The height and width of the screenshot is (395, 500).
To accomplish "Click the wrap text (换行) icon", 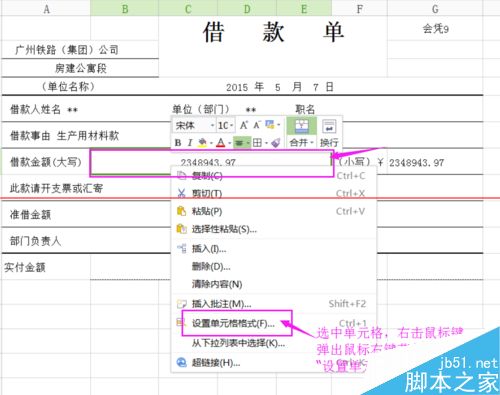I will pos(329,127).
